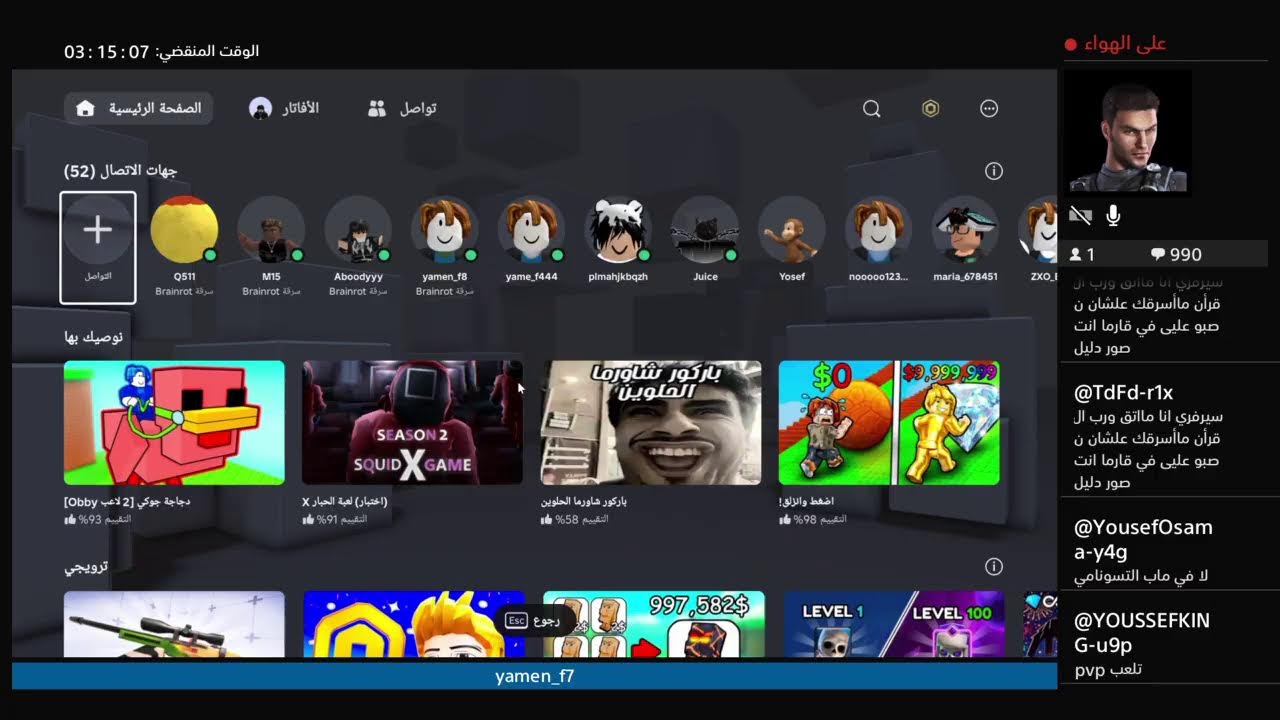Viewport: 1280px width, 720px height.
Task: Select friend avatar Juice
Action: (705, 230)
